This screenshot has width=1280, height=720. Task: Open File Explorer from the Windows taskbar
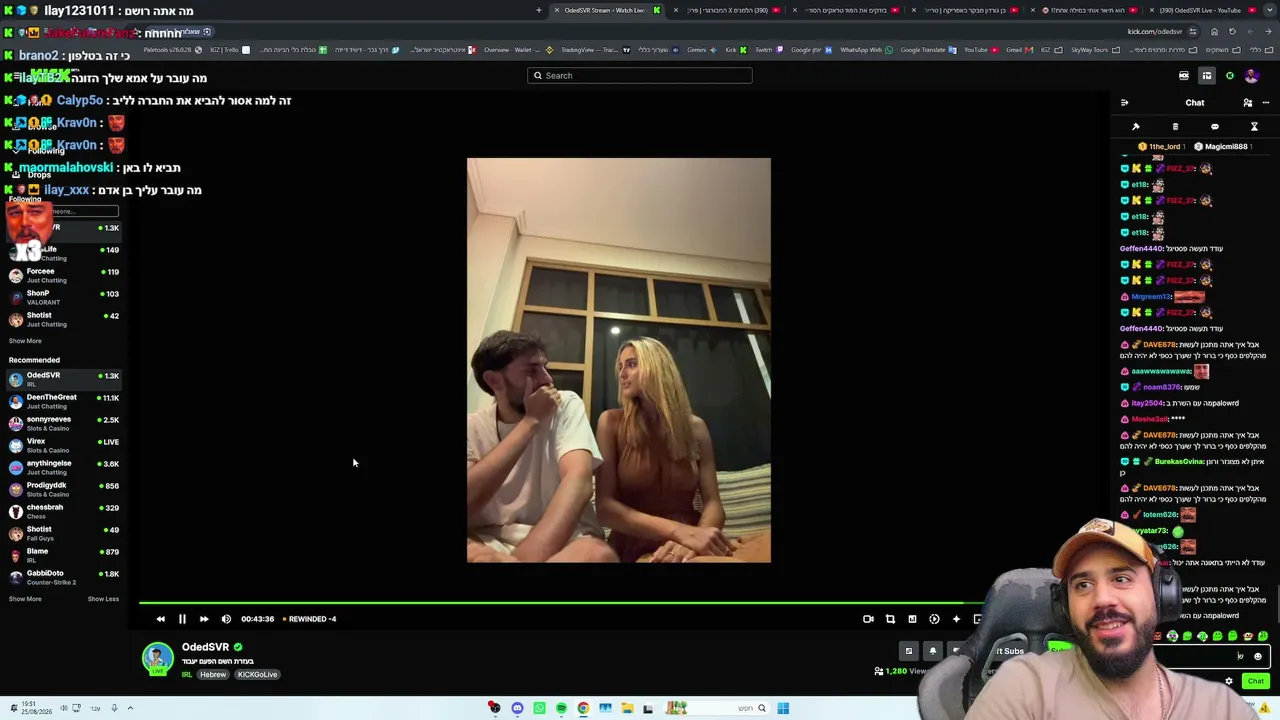(x=627, y=708)
